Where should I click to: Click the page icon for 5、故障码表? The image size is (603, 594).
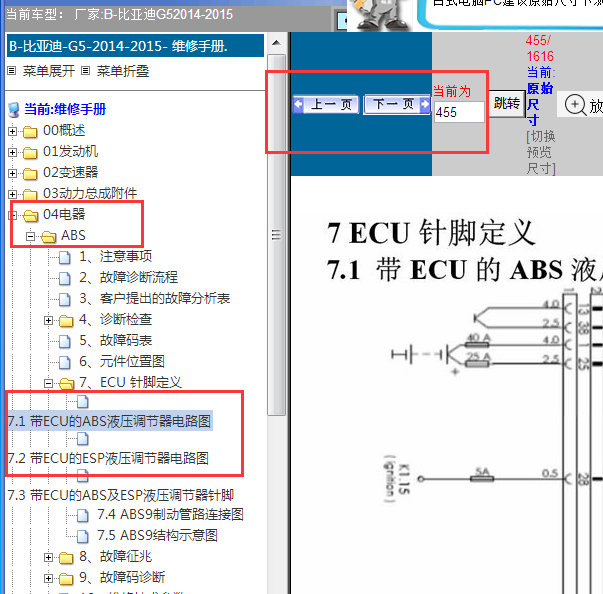point(65,341)
